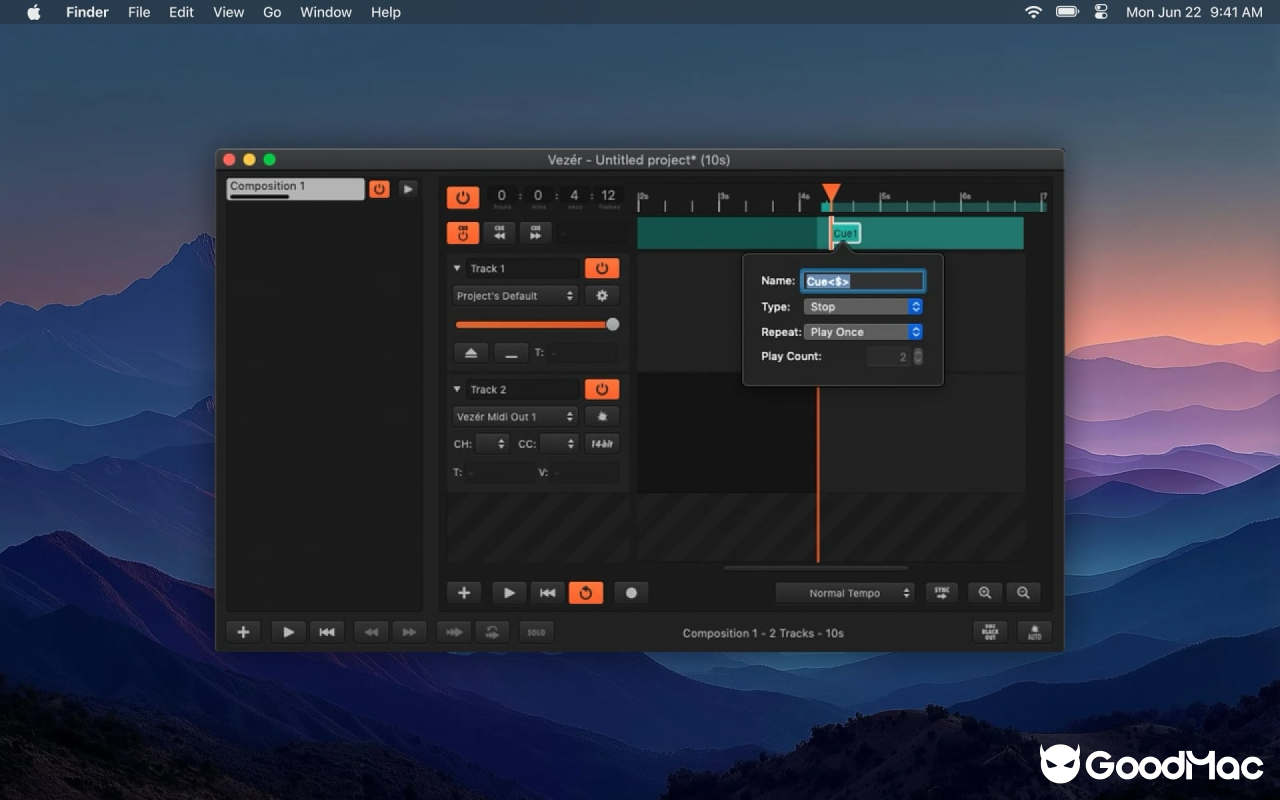Viewport: 1280px width, 800px height.
Task: Open the Vezér Midi Out 1 dropdown
Action: (515, 417)
